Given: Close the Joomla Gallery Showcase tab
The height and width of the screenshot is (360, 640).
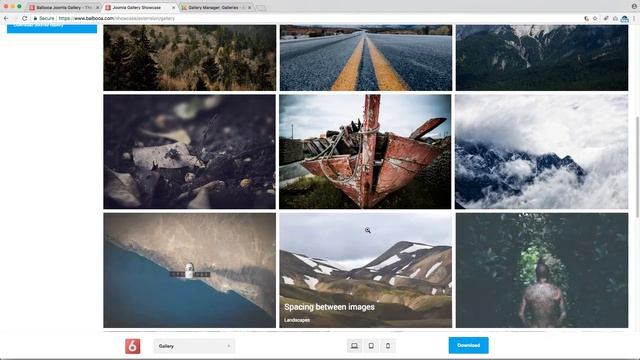Looking at the screenshot, I should point(173,7).
